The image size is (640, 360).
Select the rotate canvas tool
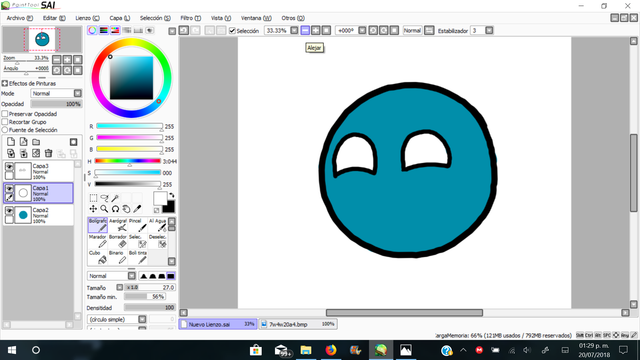[116, 209]
